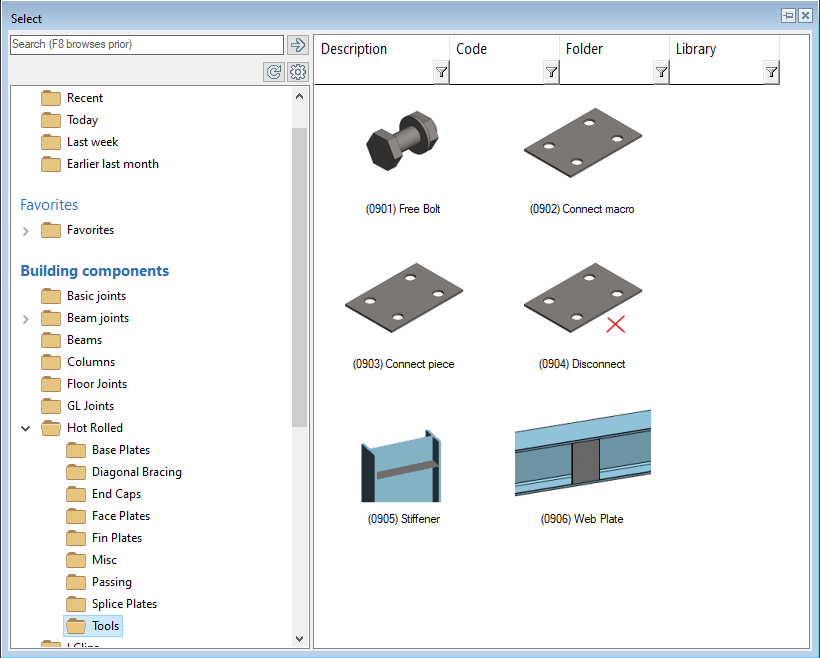Open the Folder column filter
Screen dimensions: 820x658
661,72
